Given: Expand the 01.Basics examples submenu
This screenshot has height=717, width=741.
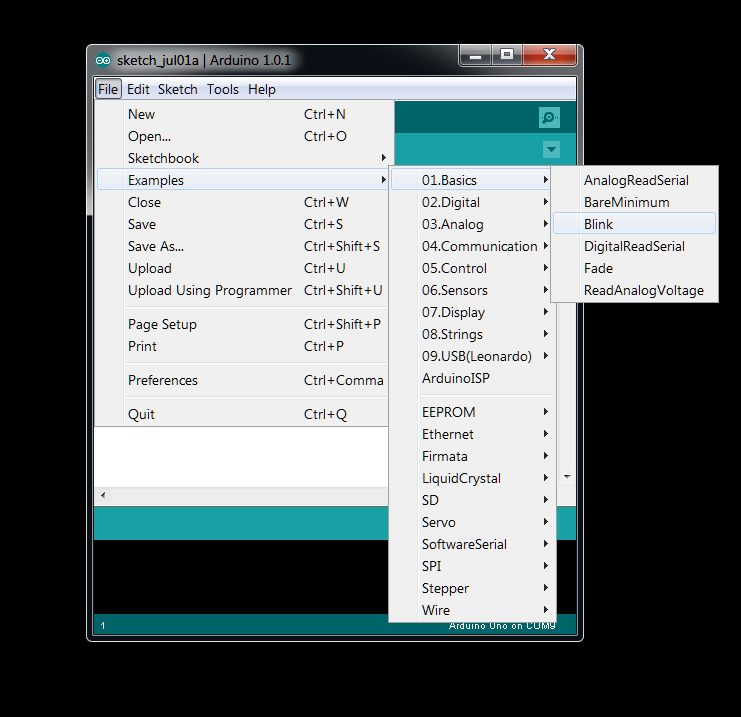Looking at the screenshot, I should click(473, 180).
